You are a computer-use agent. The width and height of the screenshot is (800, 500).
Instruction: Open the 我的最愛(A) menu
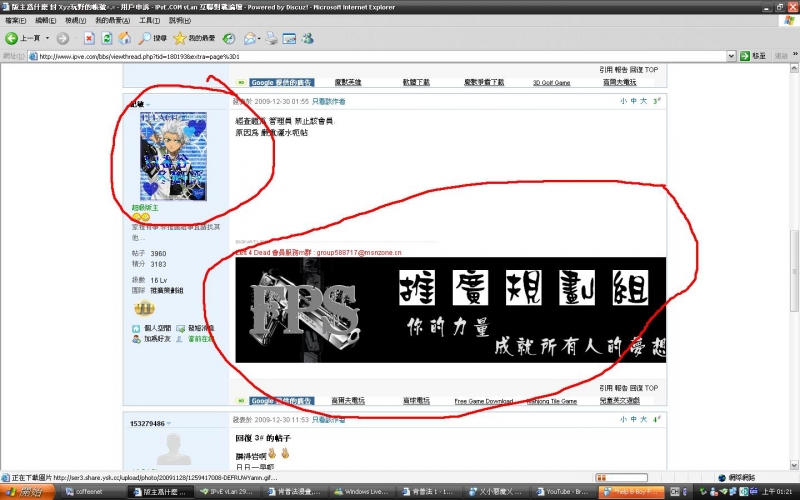(112, 20)
